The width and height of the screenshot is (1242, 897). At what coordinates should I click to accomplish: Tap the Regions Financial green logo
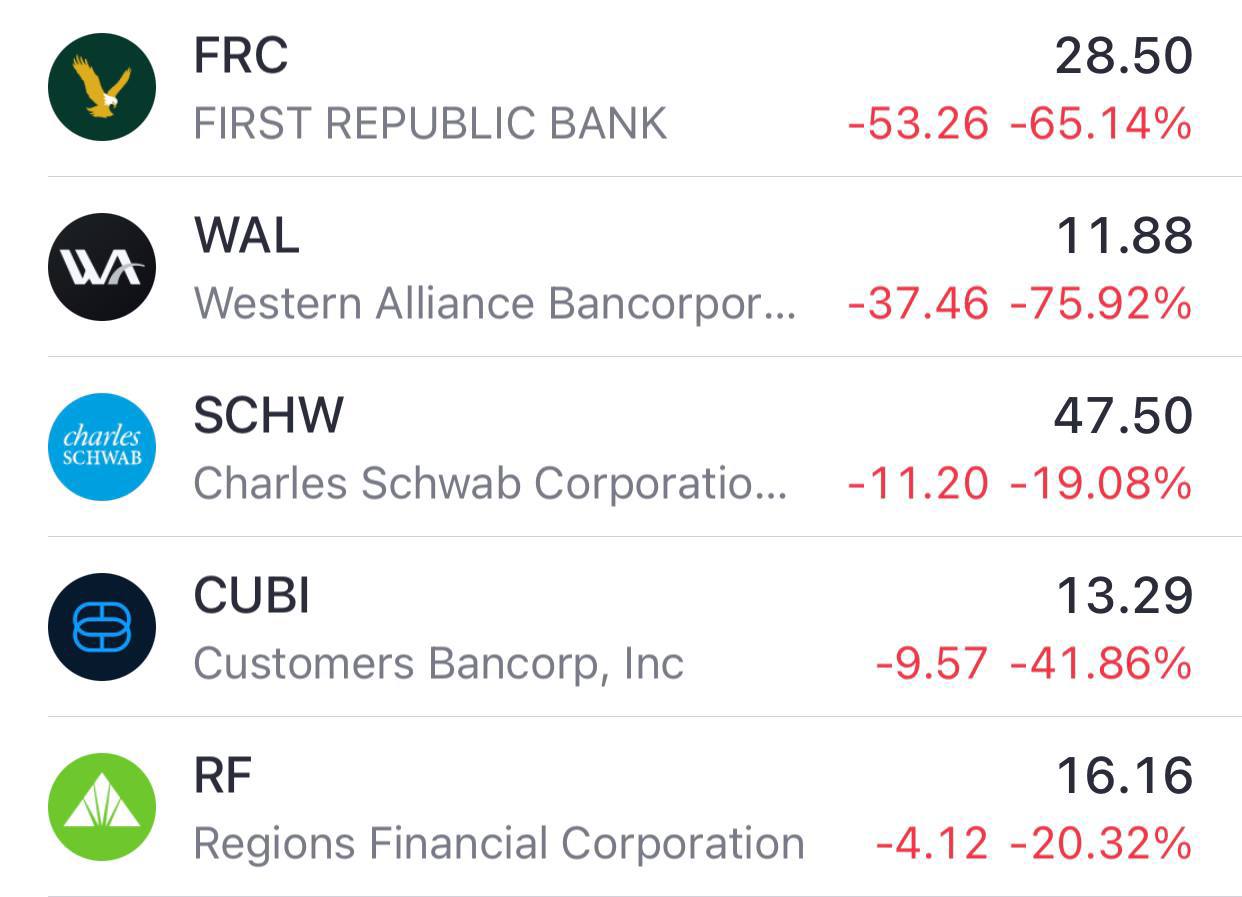102,807
